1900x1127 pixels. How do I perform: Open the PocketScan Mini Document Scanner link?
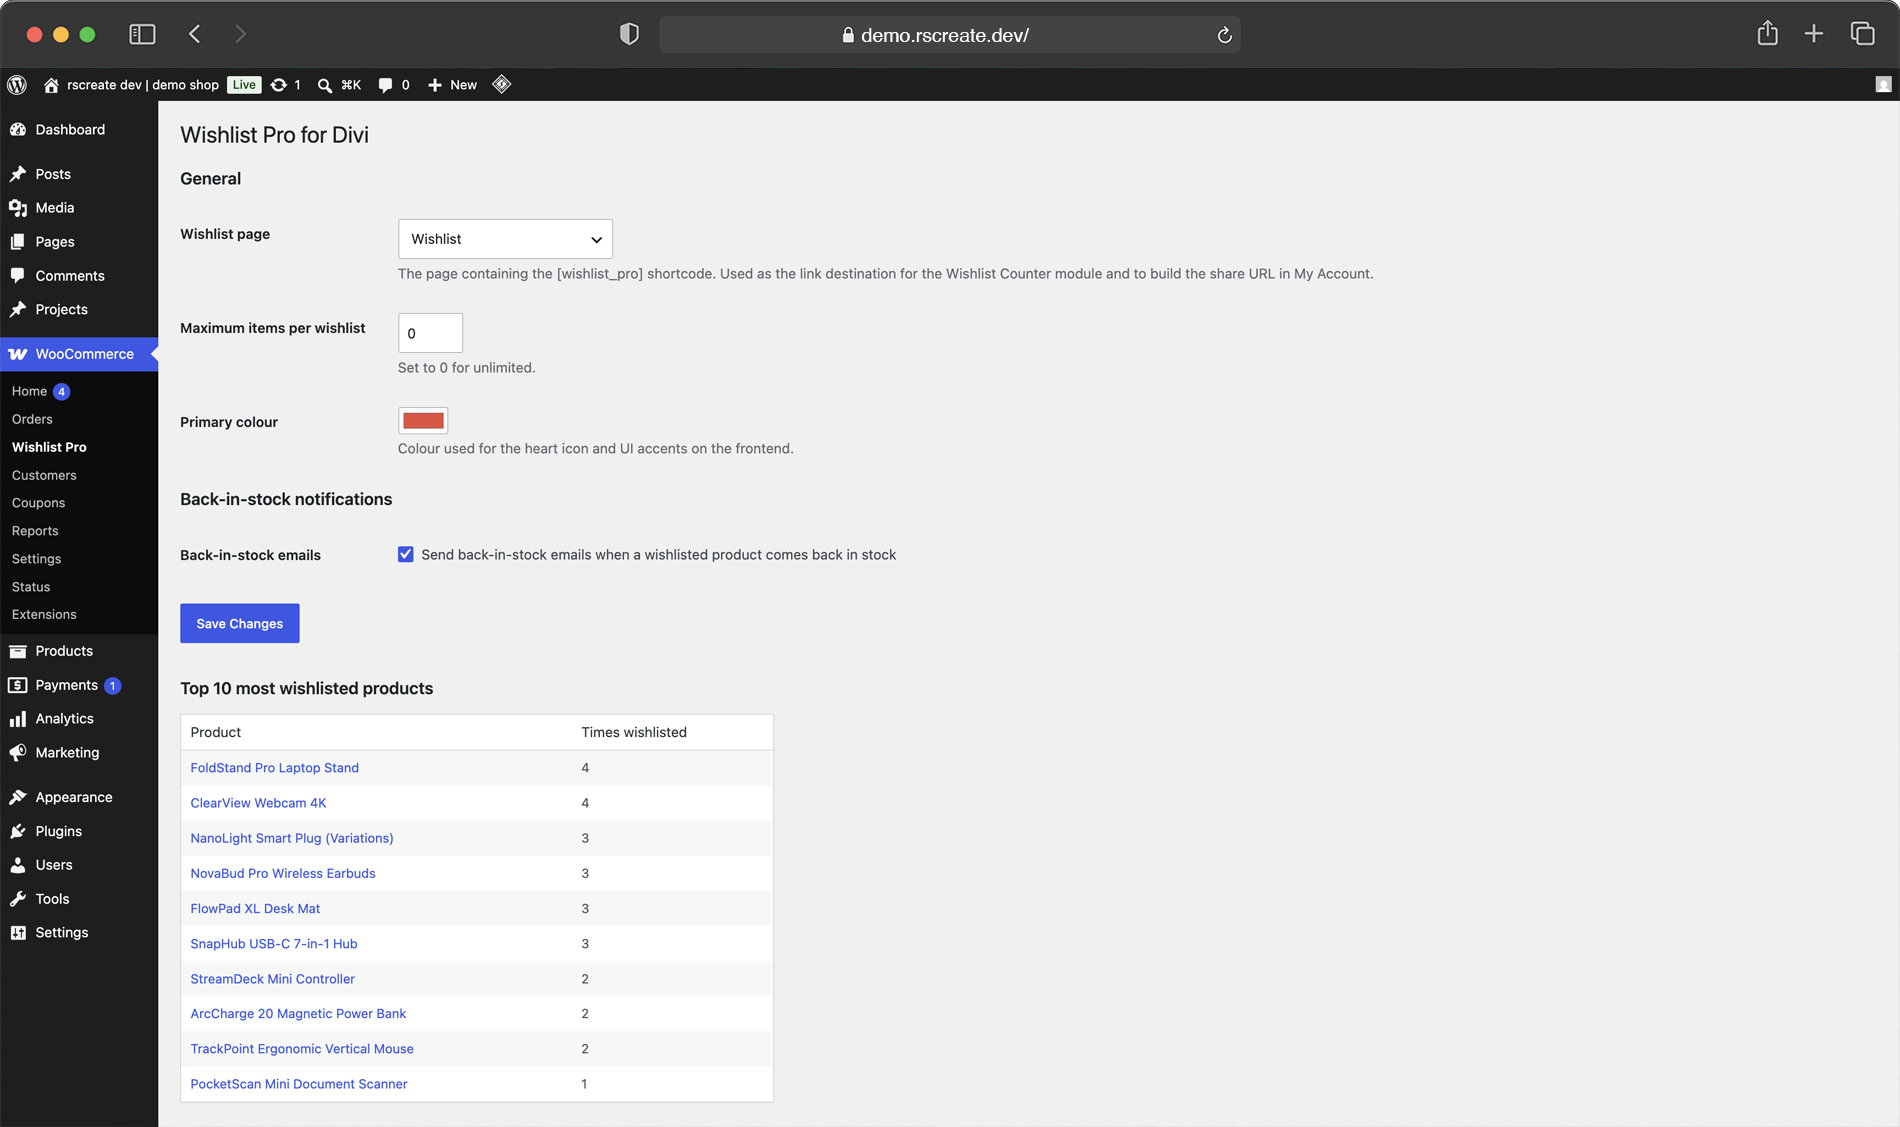tap(299, 1083)
